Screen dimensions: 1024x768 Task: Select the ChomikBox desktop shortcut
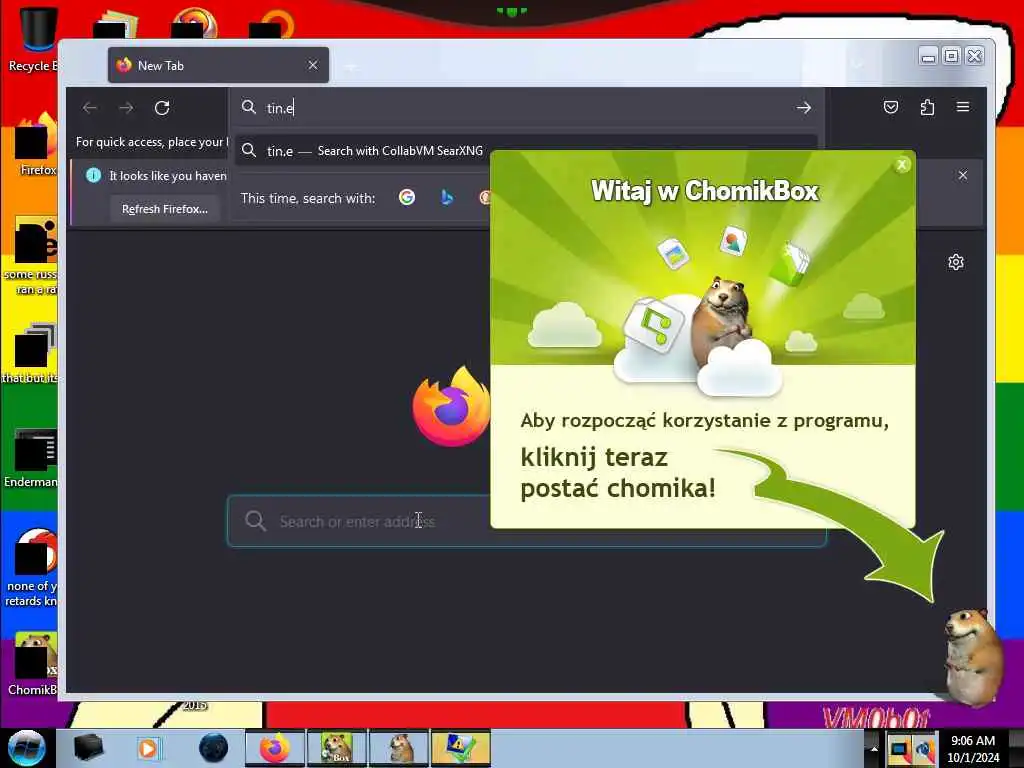tap(33, 663)
